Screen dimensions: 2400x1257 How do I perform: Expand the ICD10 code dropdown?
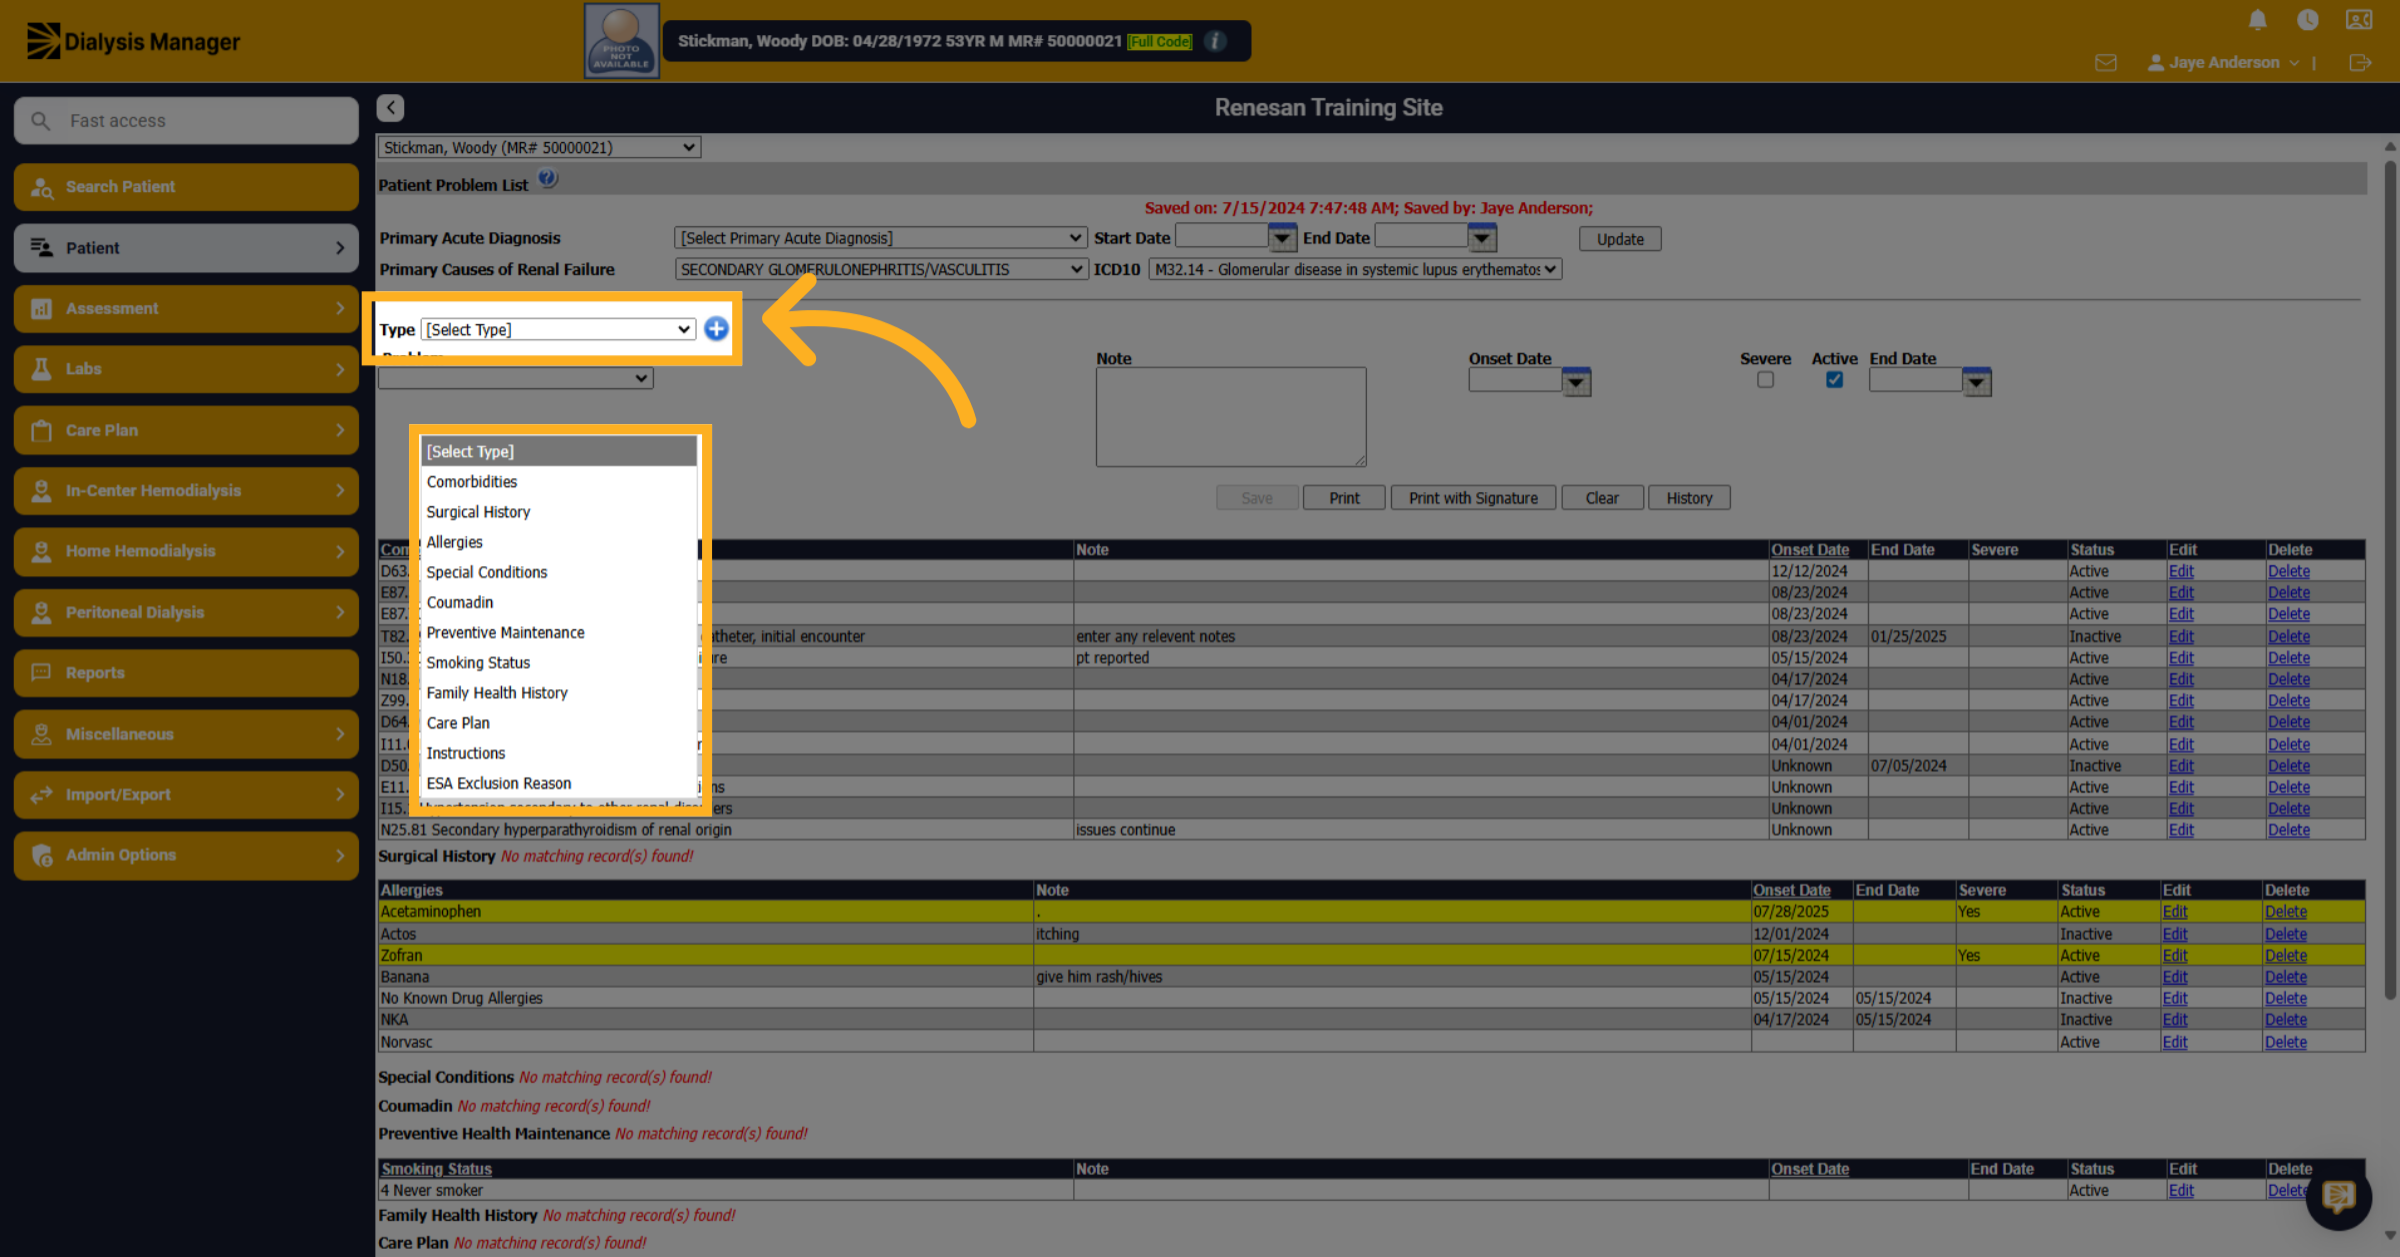tap(1355, 269)
